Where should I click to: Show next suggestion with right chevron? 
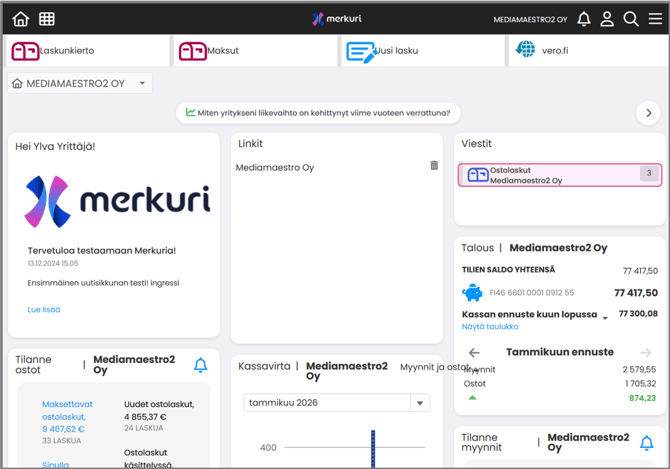(x=648, y=113)
